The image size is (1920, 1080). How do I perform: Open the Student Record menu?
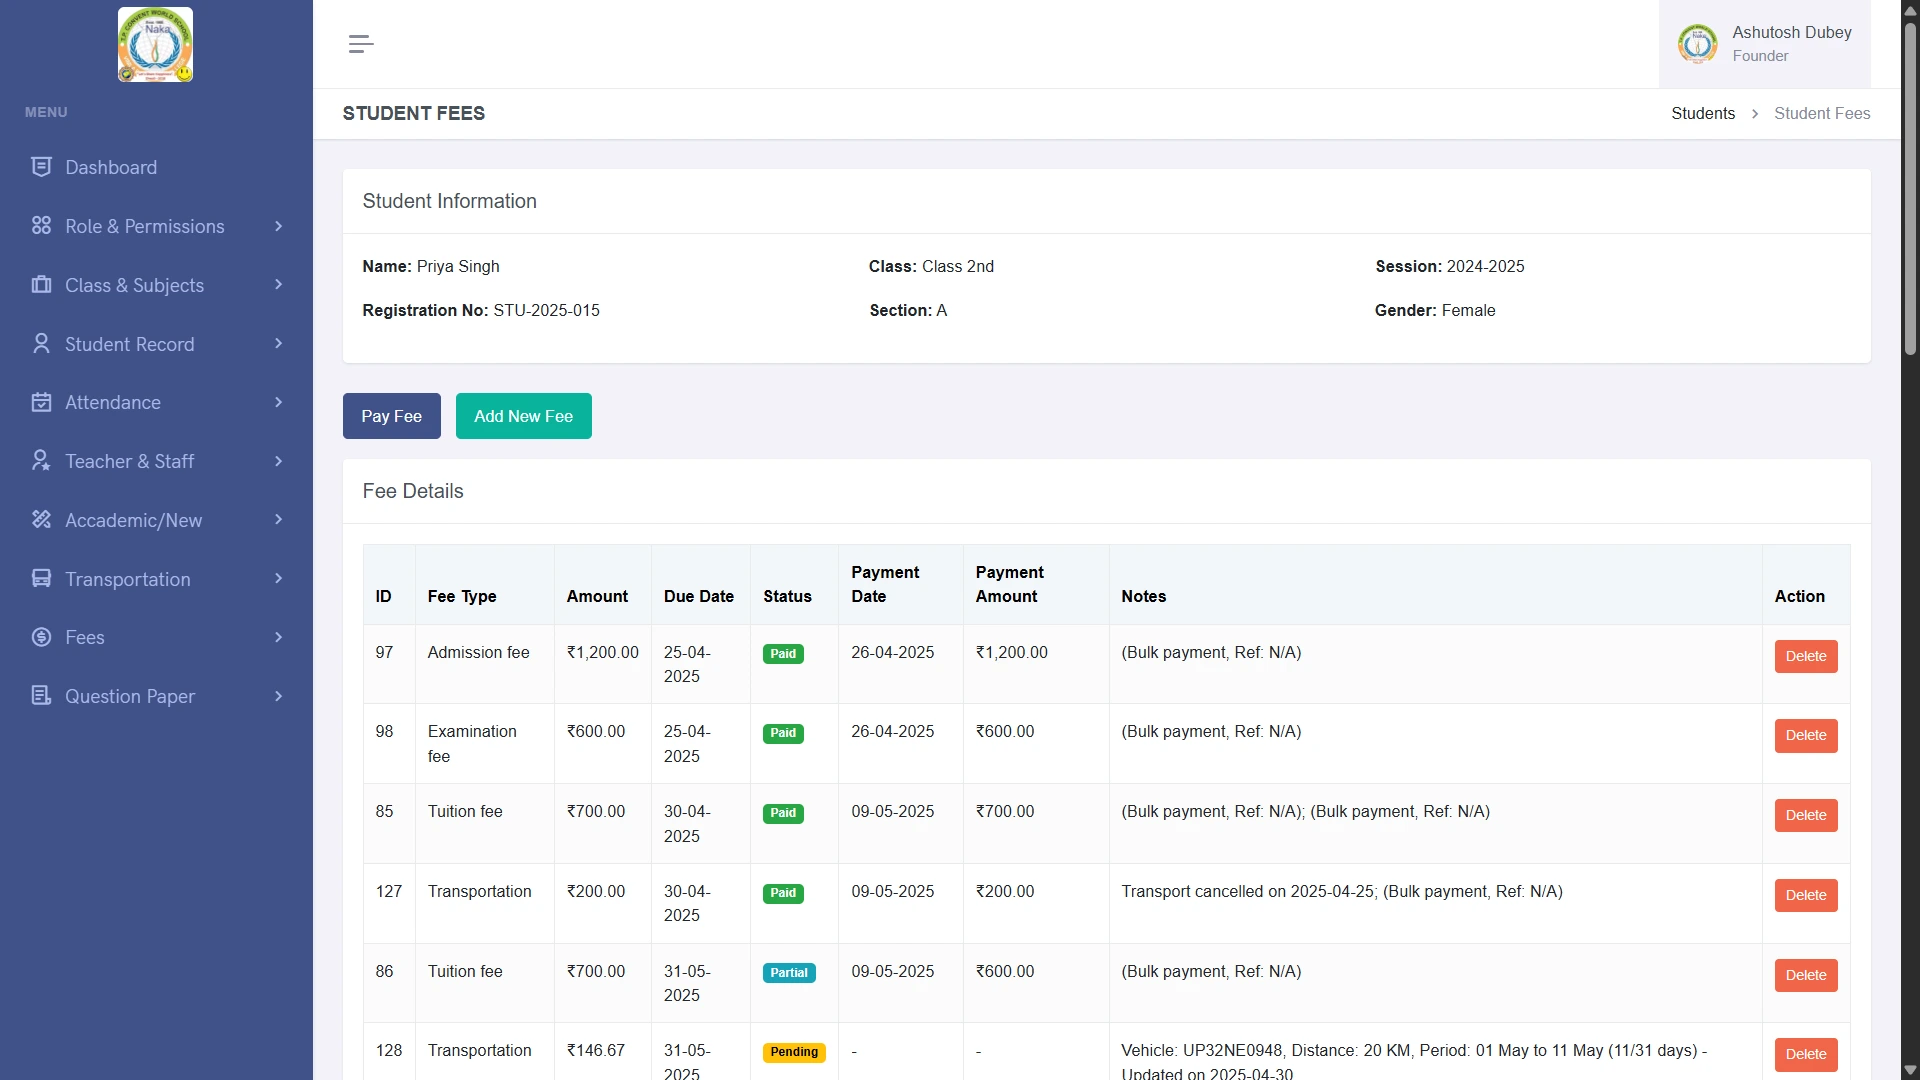pyautogui.click(x=156, y=344)
